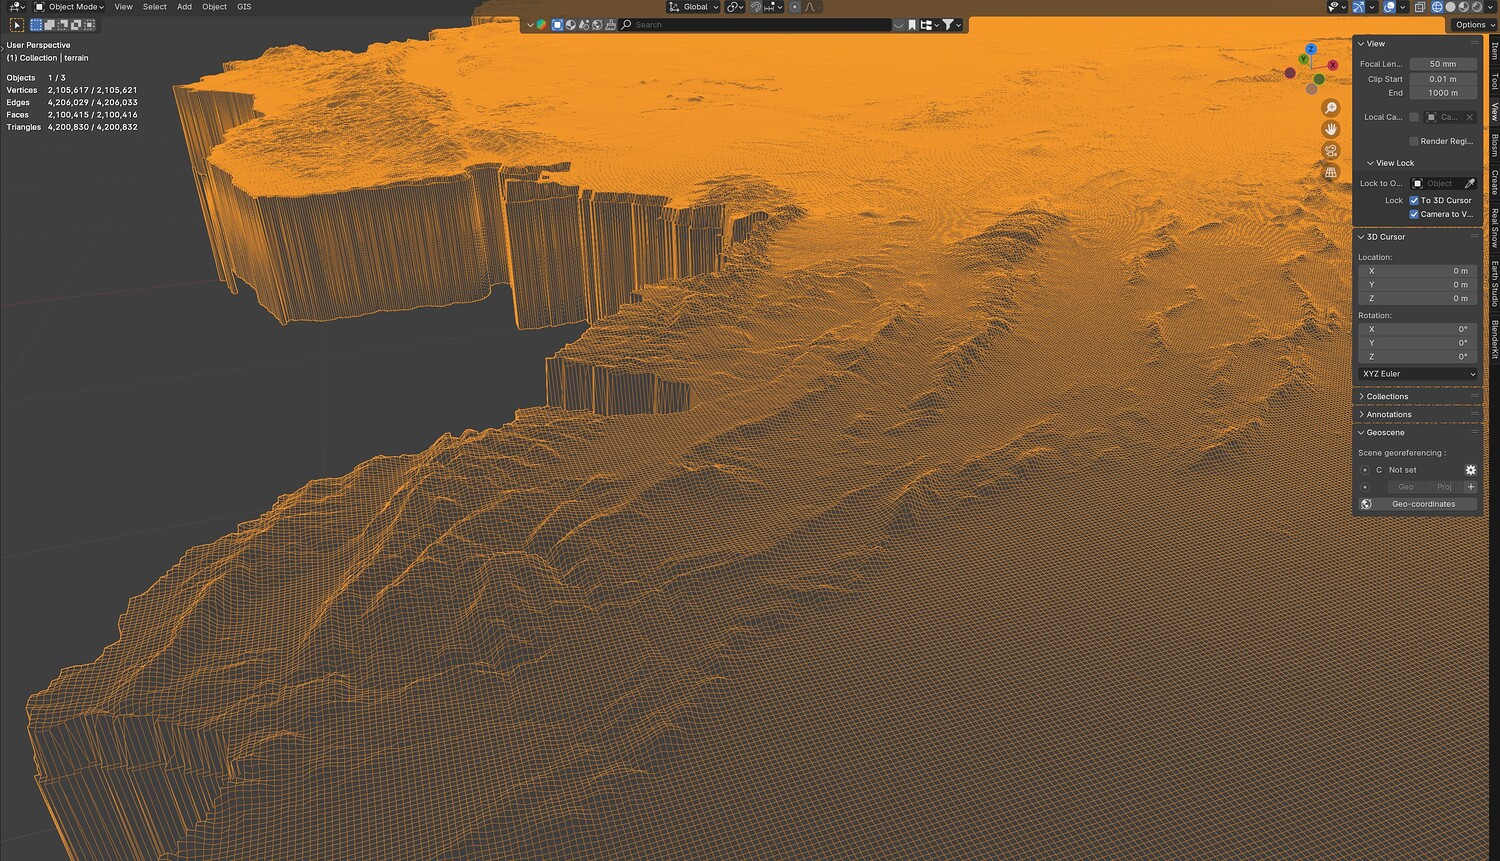Click the green Y axis gizmo ball
This screenshot has height=861, width=1500.
[x=1304, y=60]
